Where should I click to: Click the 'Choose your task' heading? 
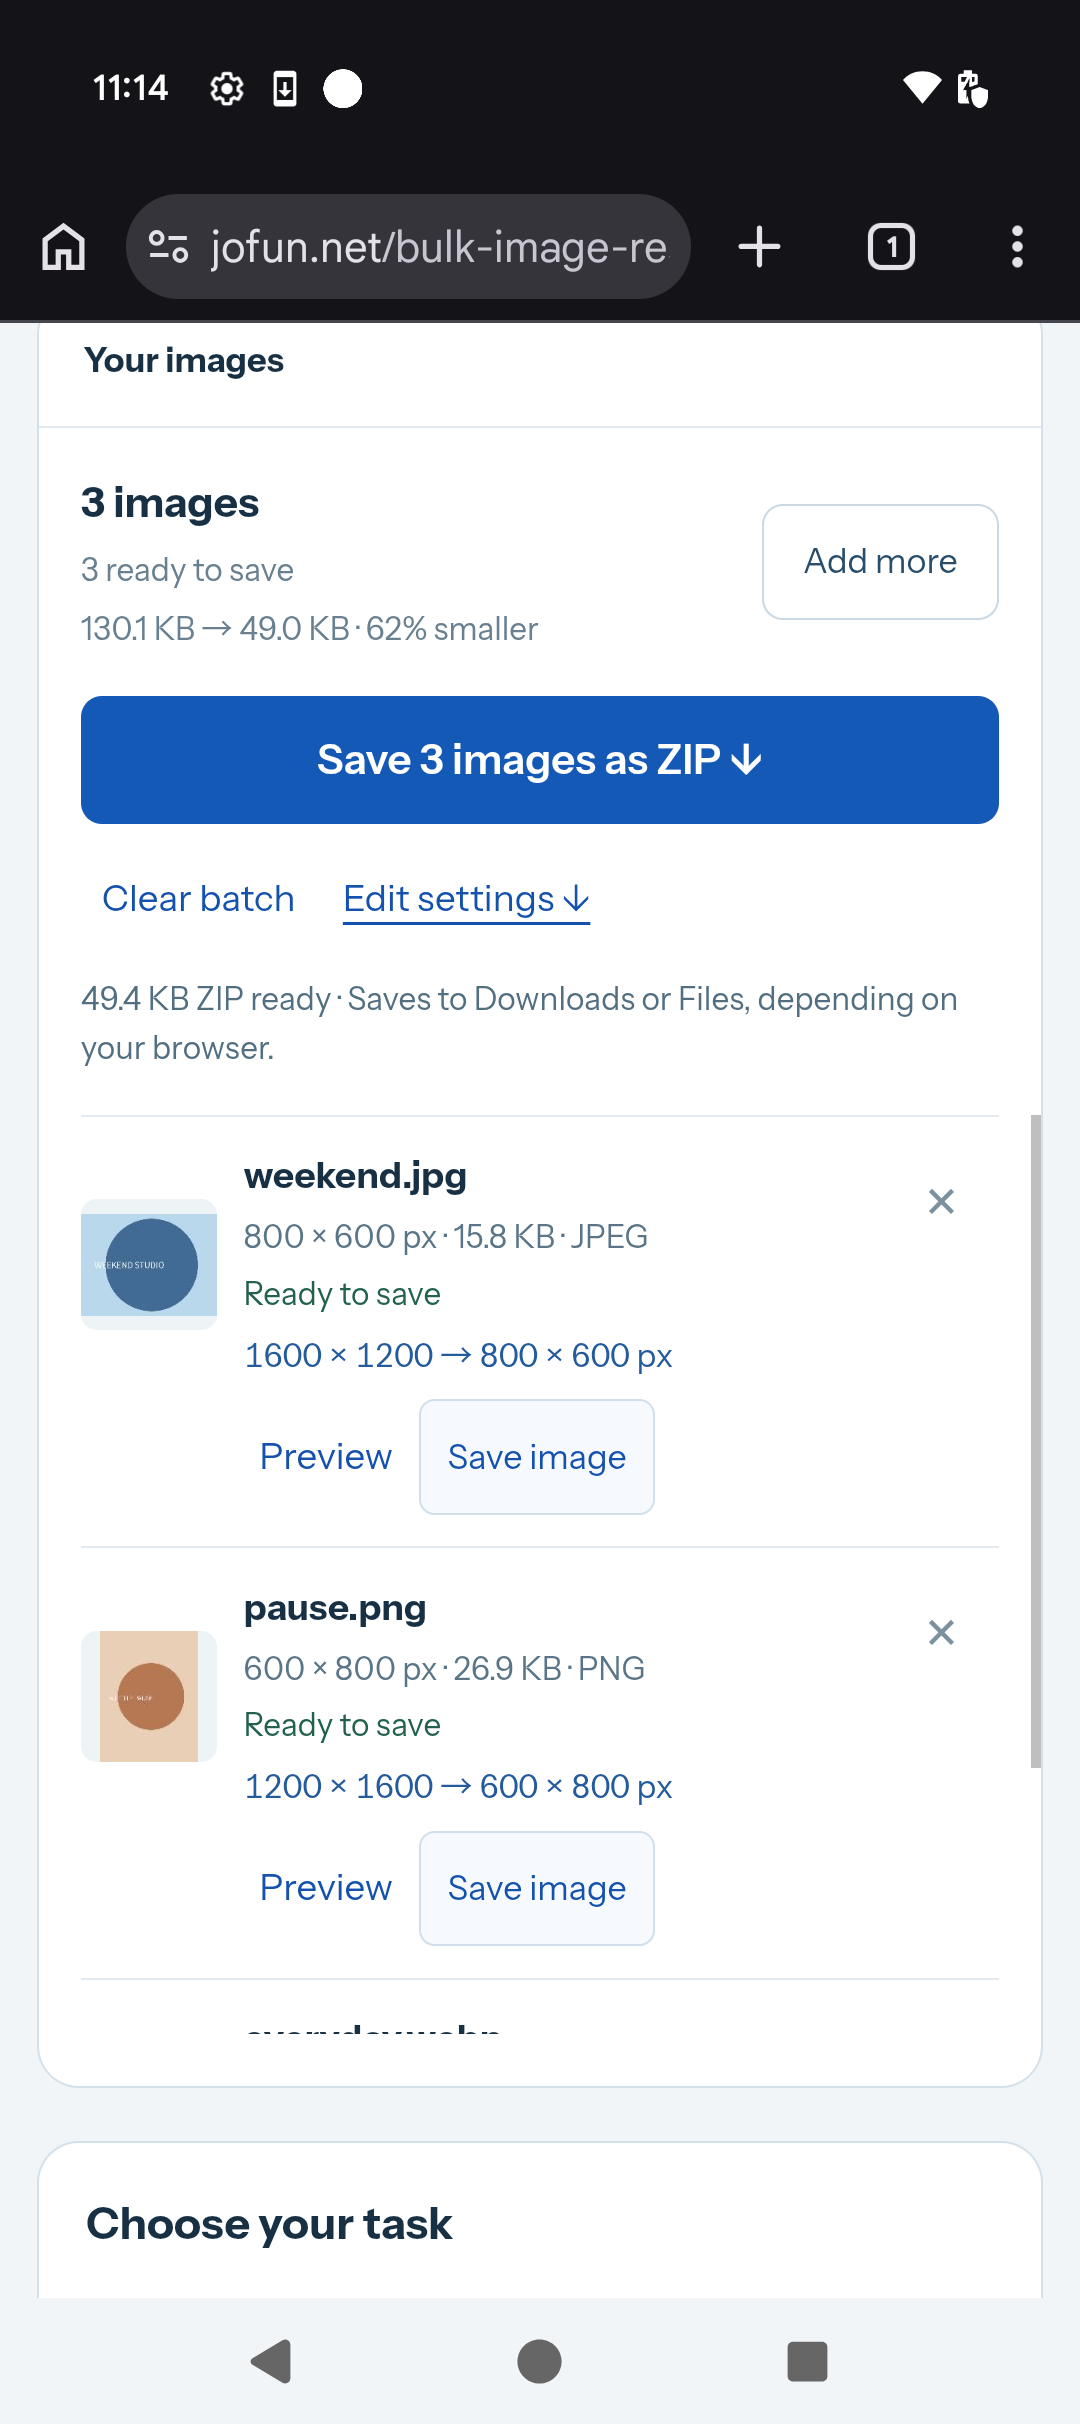[x=269, y=2224]
